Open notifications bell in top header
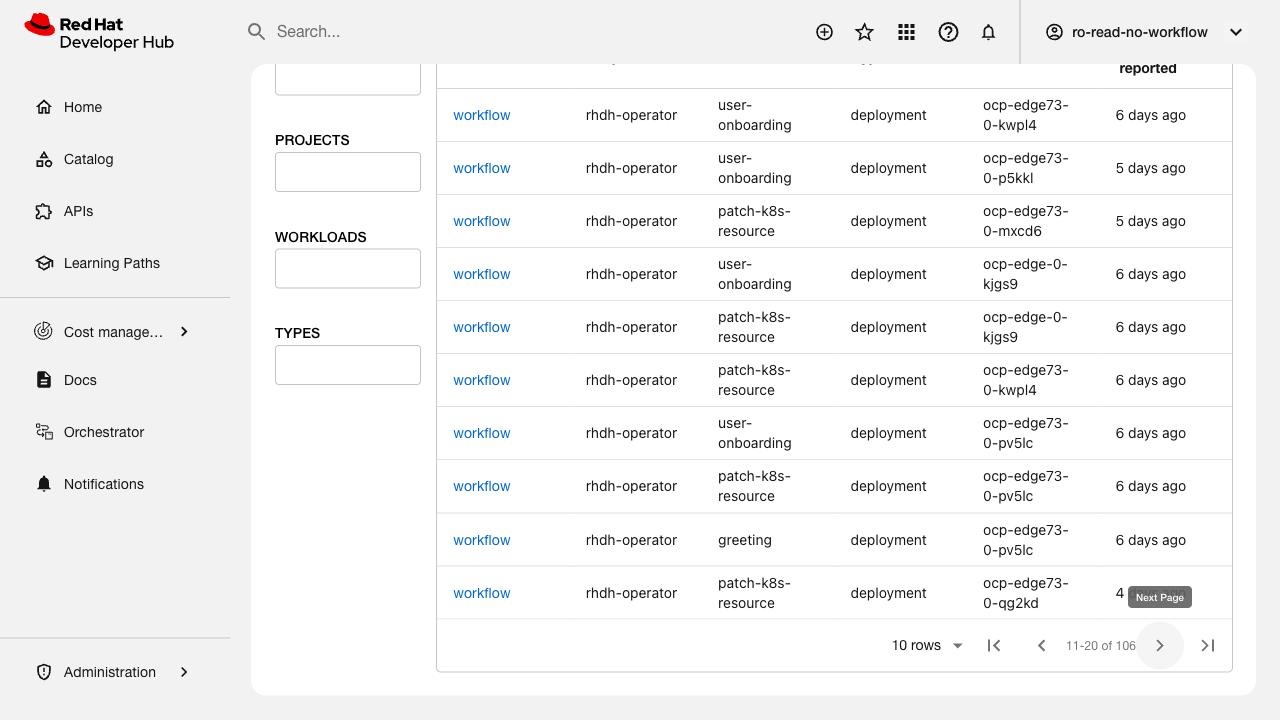The width and height of the screenshot is (1280, 720). pos(989,32)
